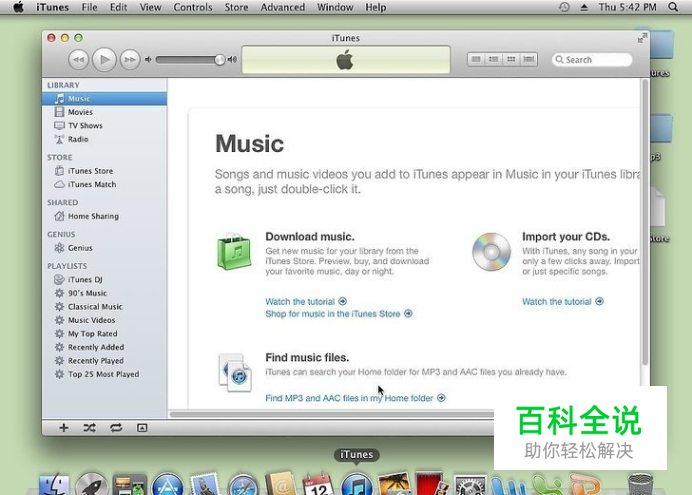692x495 pixels.
Task: Toggle shuffle at the window bottom
Action: (90, 428)
